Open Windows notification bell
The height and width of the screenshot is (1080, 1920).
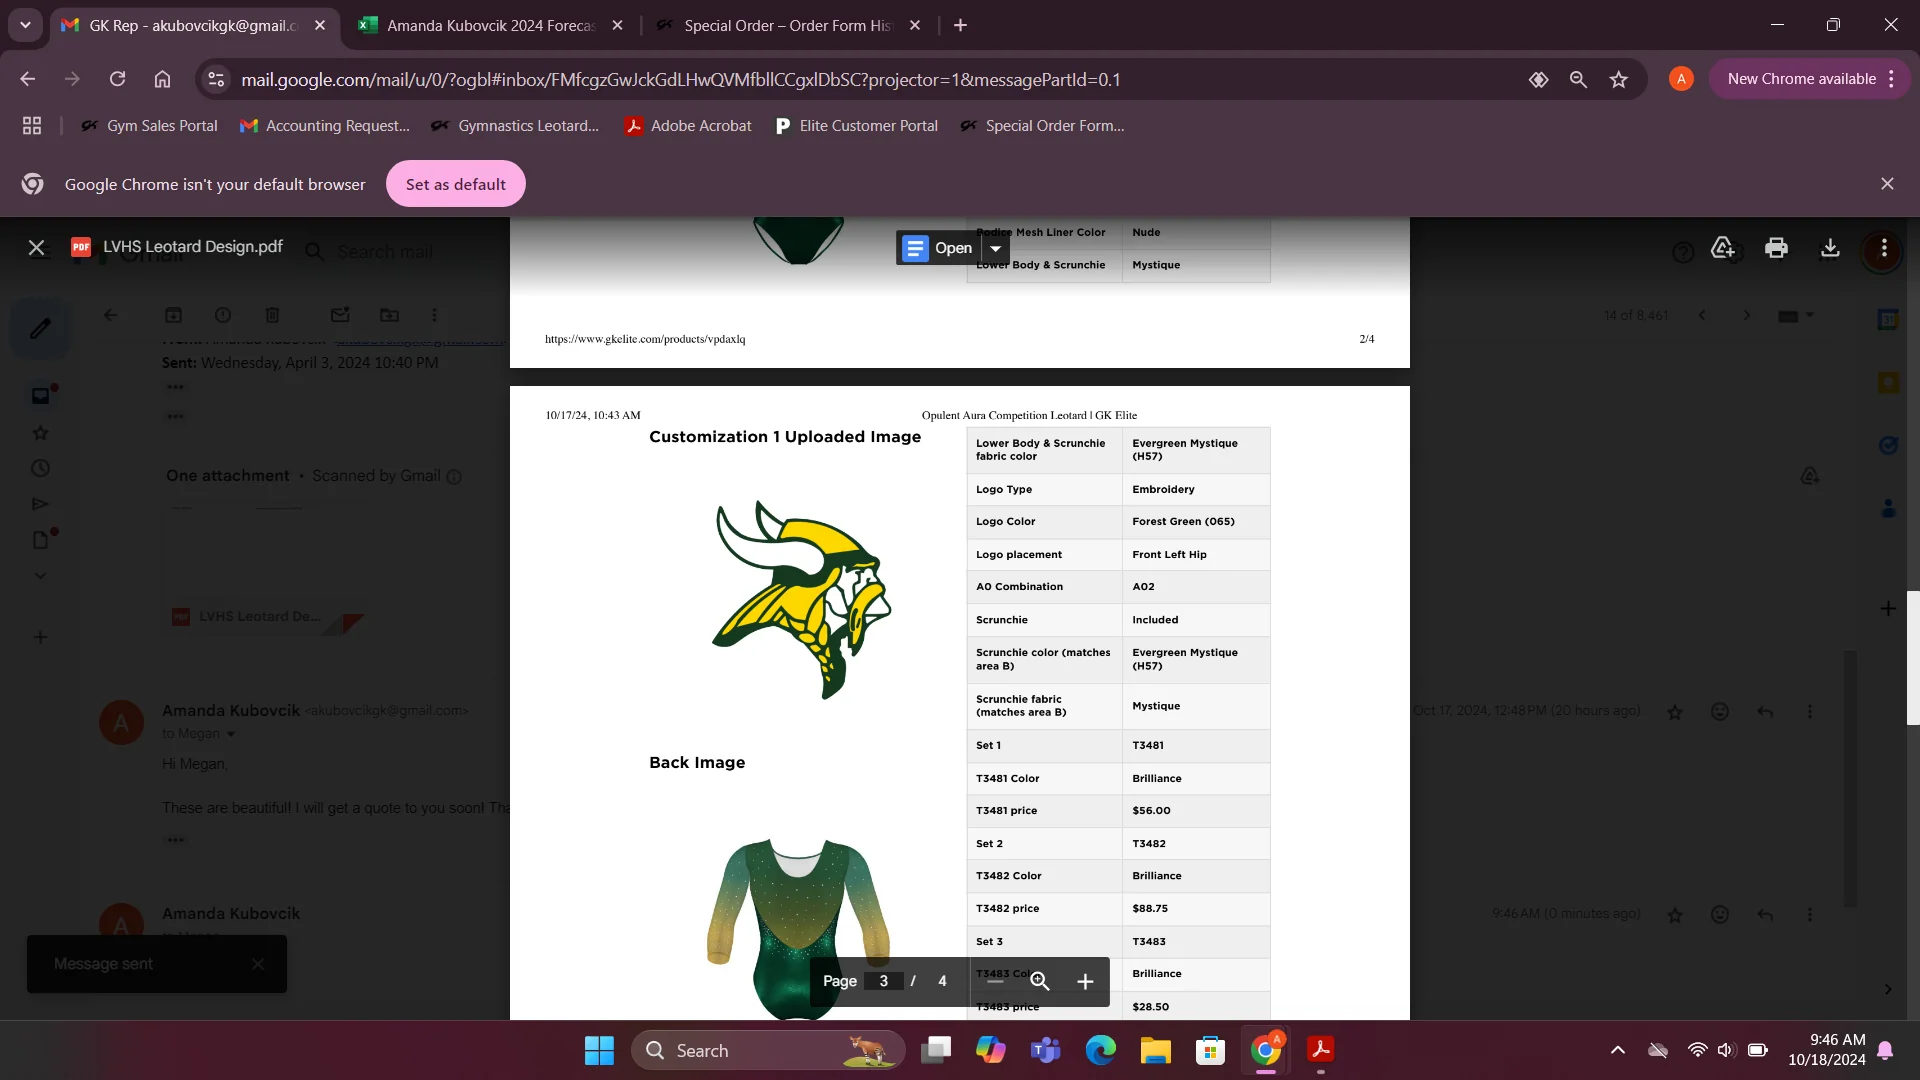pyautogui.click(x=1885, y=1050)
